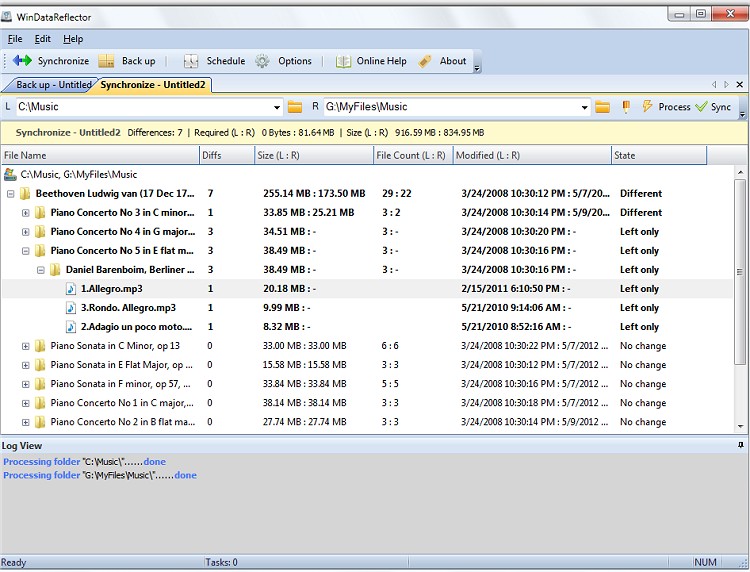Open the path bar overflow chevron

[742, 115]
